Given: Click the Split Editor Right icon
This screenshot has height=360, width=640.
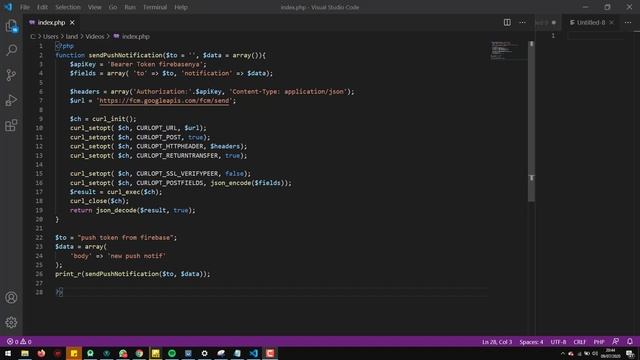Looking at the screenshot, I should click(x=507, y=22).
